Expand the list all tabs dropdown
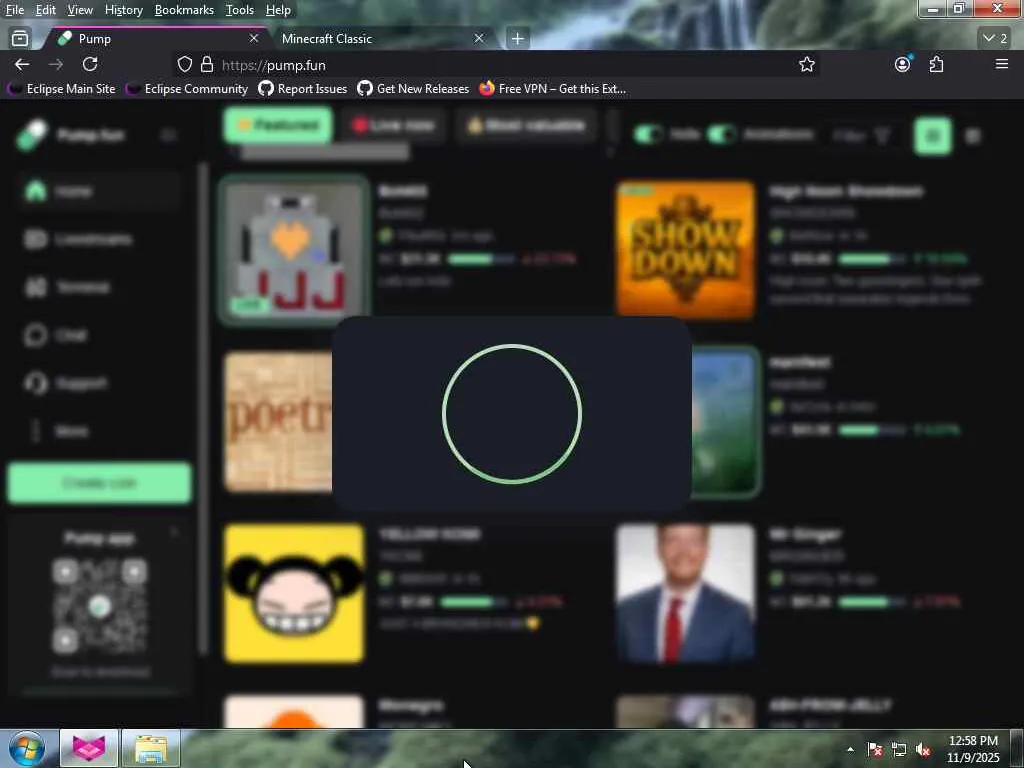 point(996,39)
